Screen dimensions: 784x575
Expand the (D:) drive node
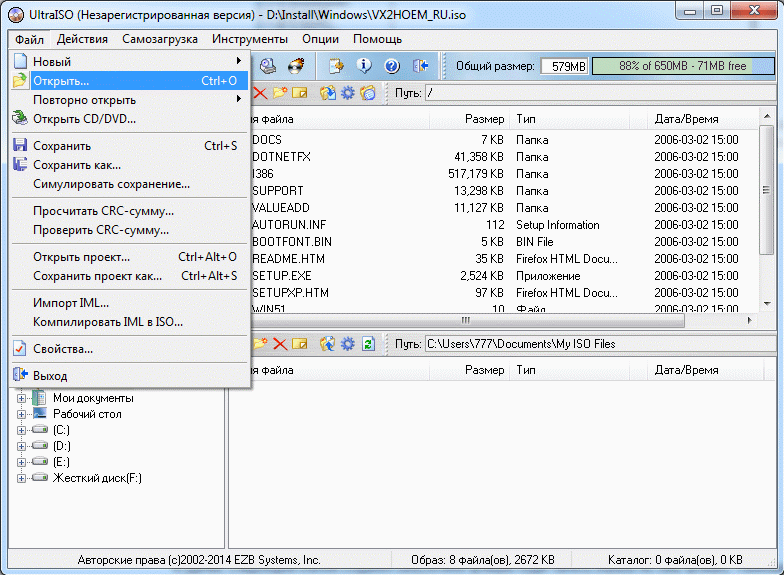(21, 446)
